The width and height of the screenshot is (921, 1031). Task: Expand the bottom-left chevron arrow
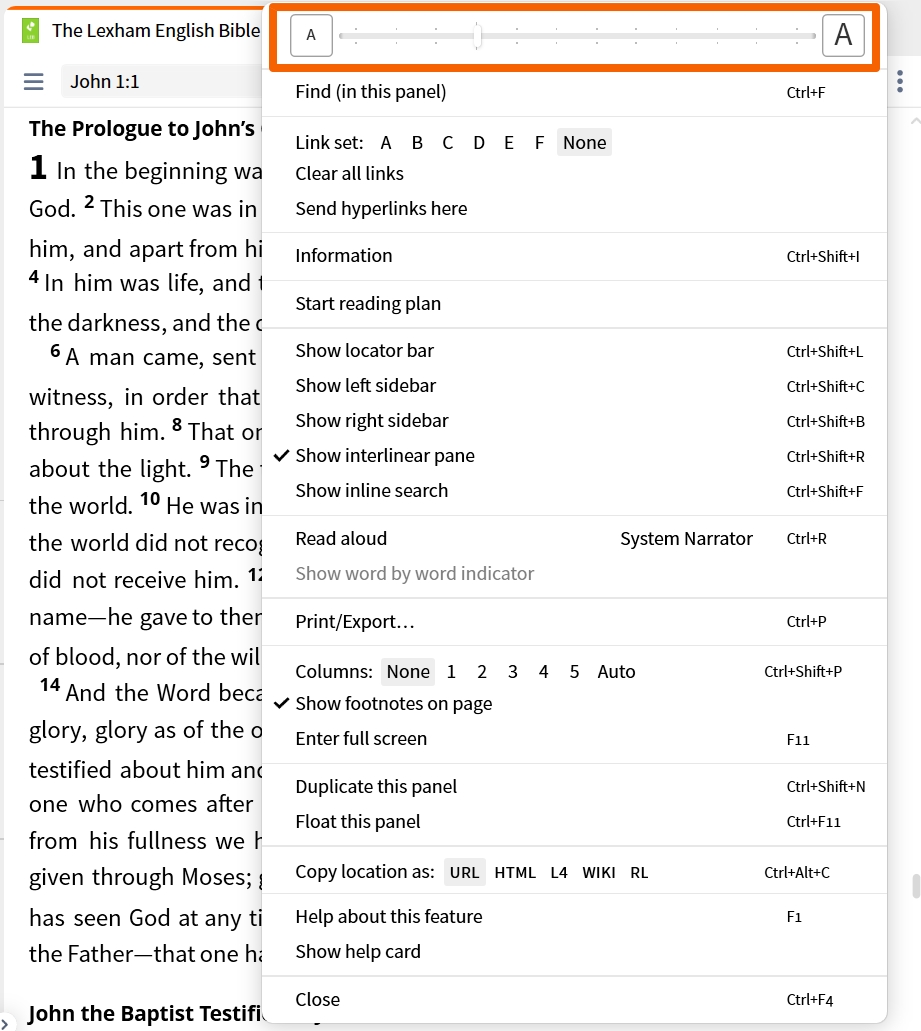4,1024
